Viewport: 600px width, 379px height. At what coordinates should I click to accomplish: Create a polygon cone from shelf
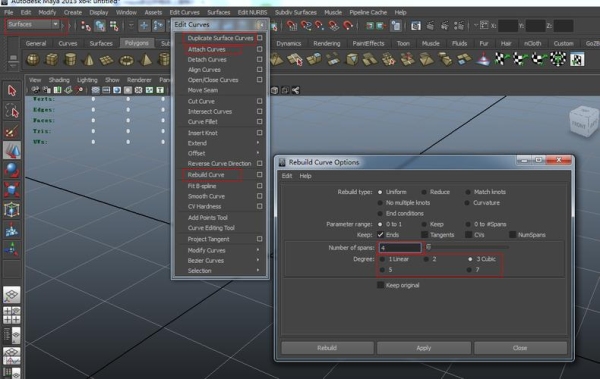pos(89,60)
